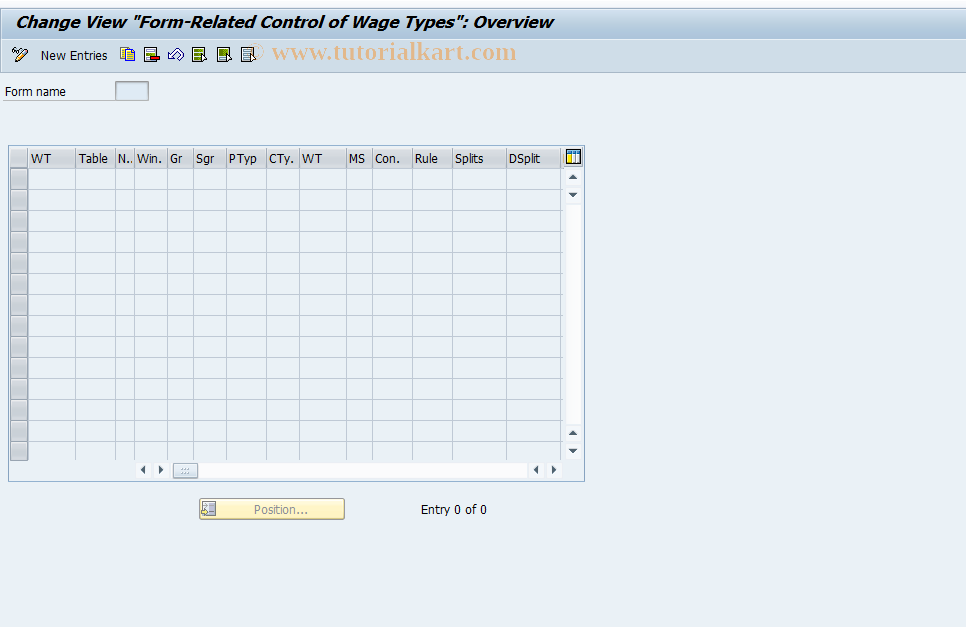The width and height of the screenshot is (966, 627).
Task: Click the Sgr column header
Action: pyautogui.click(x=209, y=158)
